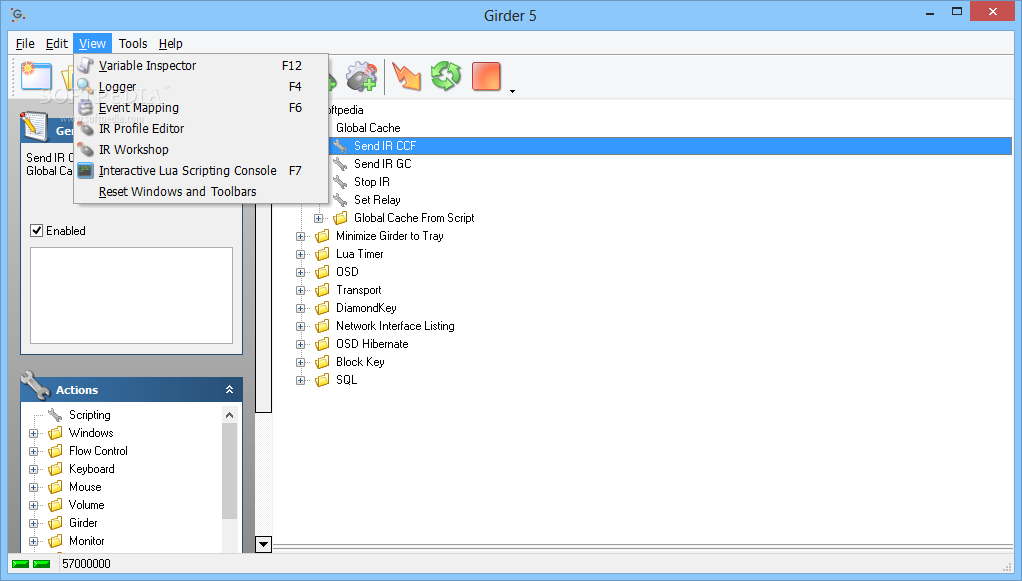This screenshot has width=1022, height=581.
Task: Click the IR Profile Editor remote icon
Action: pos(85,128)
